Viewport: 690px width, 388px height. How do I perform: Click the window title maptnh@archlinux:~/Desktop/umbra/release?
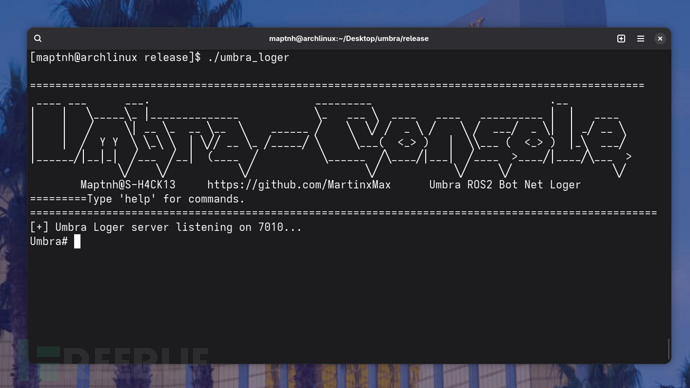tap(349, 39)
